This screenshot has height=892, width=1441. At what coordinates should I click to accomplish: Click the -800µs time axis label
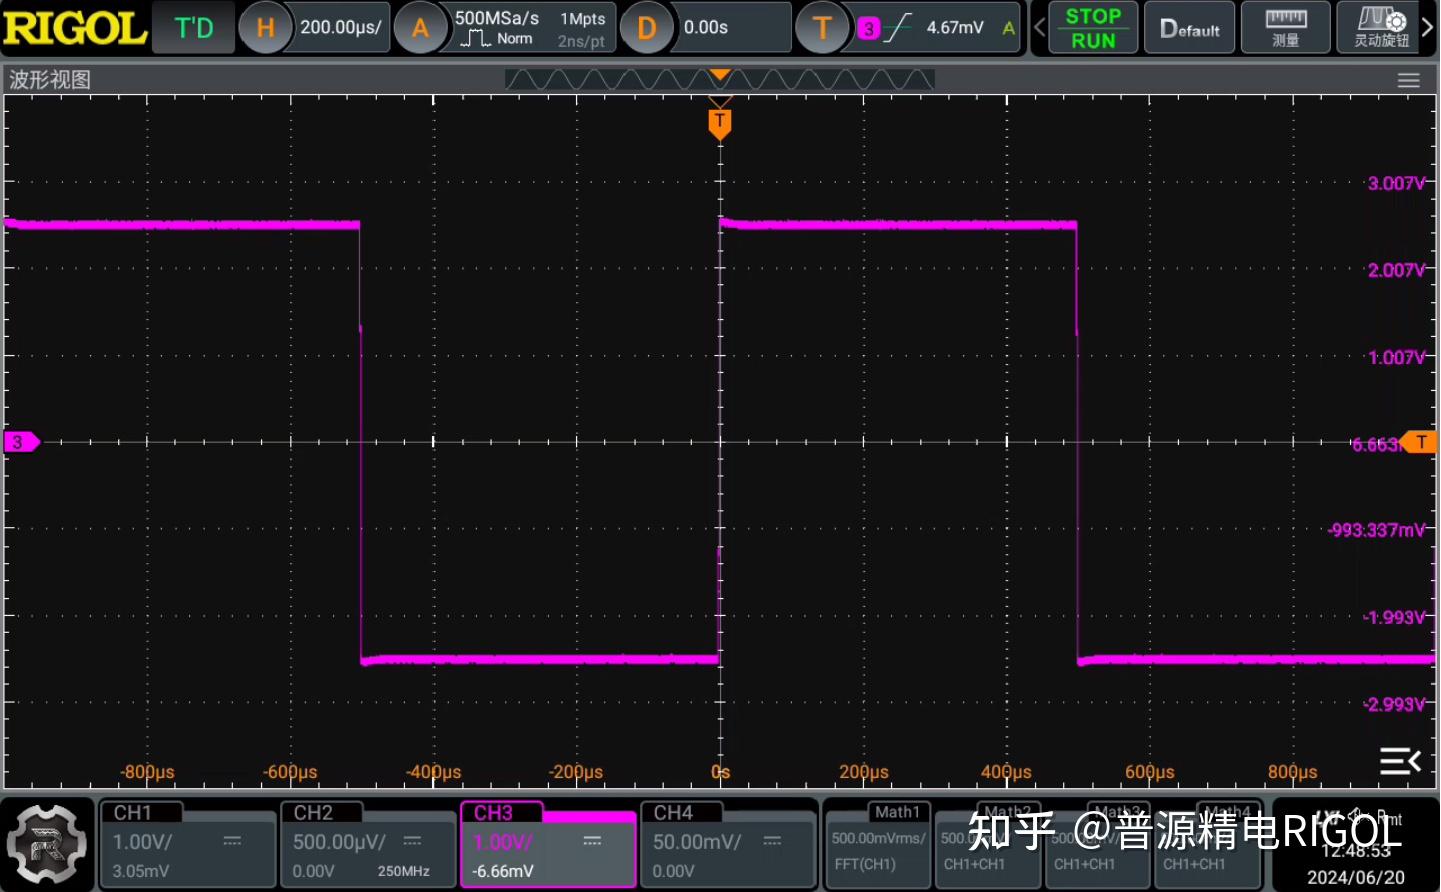147,772
